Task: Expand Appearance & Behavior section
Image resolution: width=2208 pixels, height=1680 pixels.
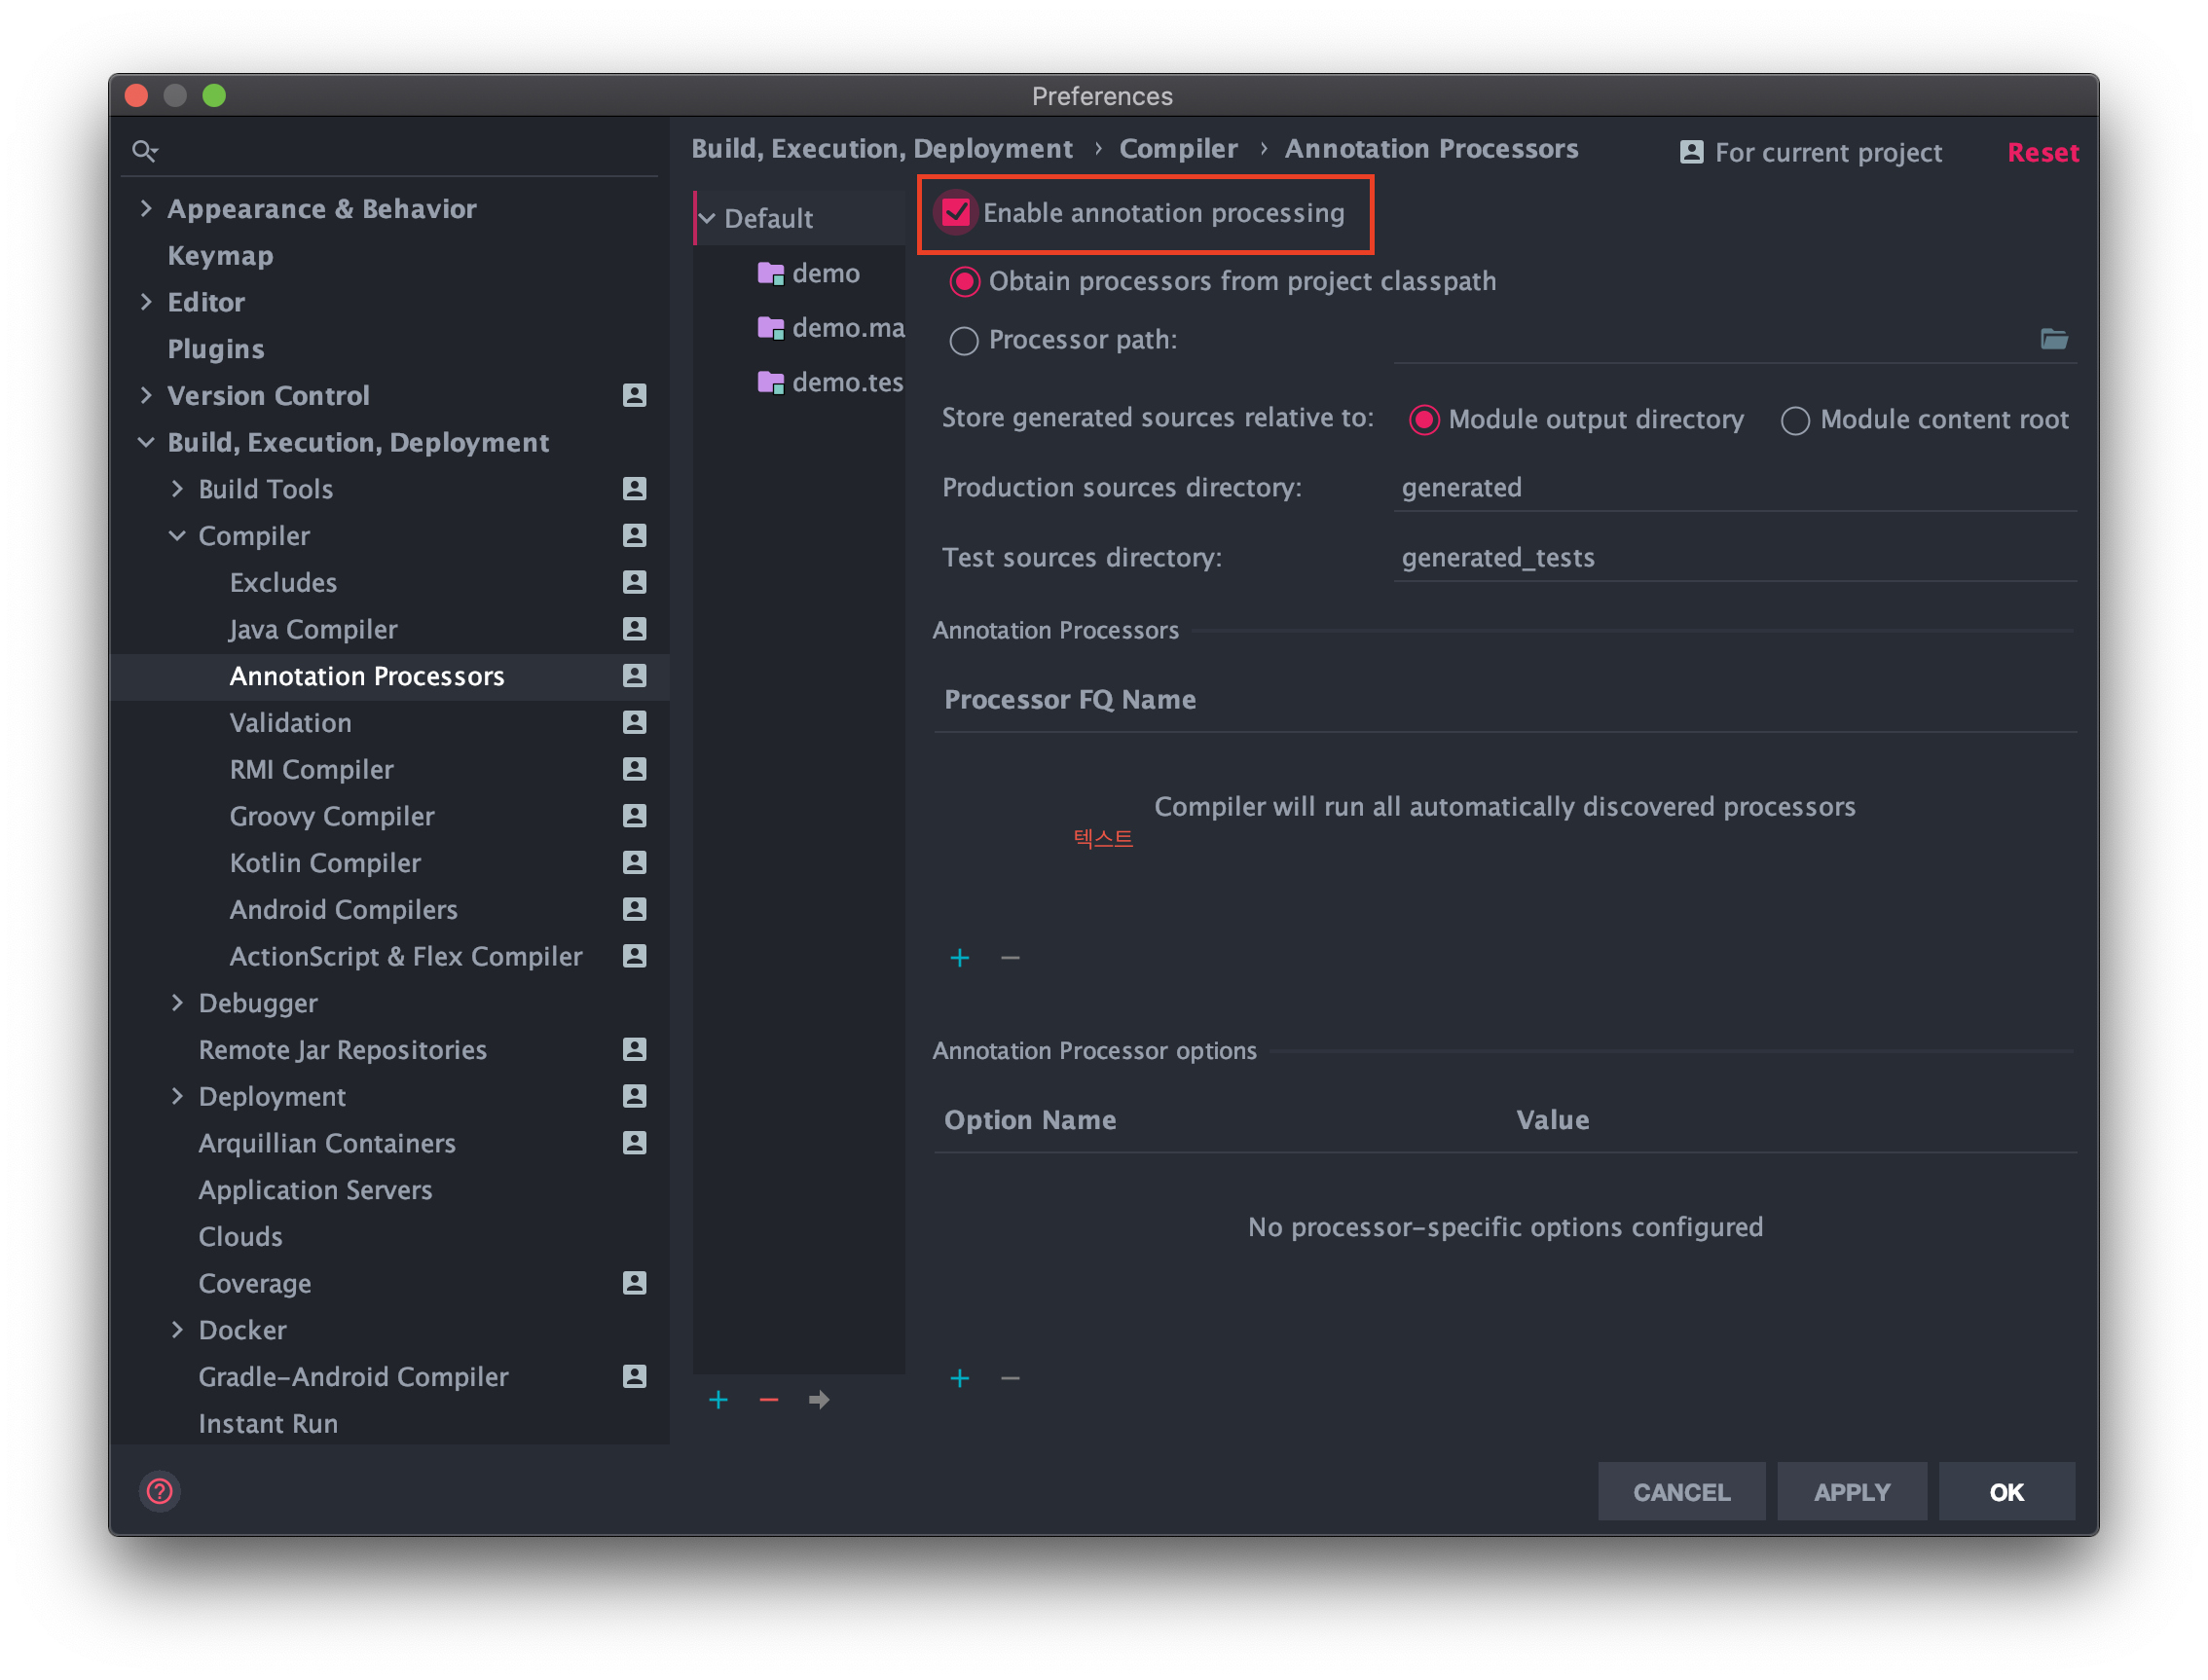Action: point(147,208)
